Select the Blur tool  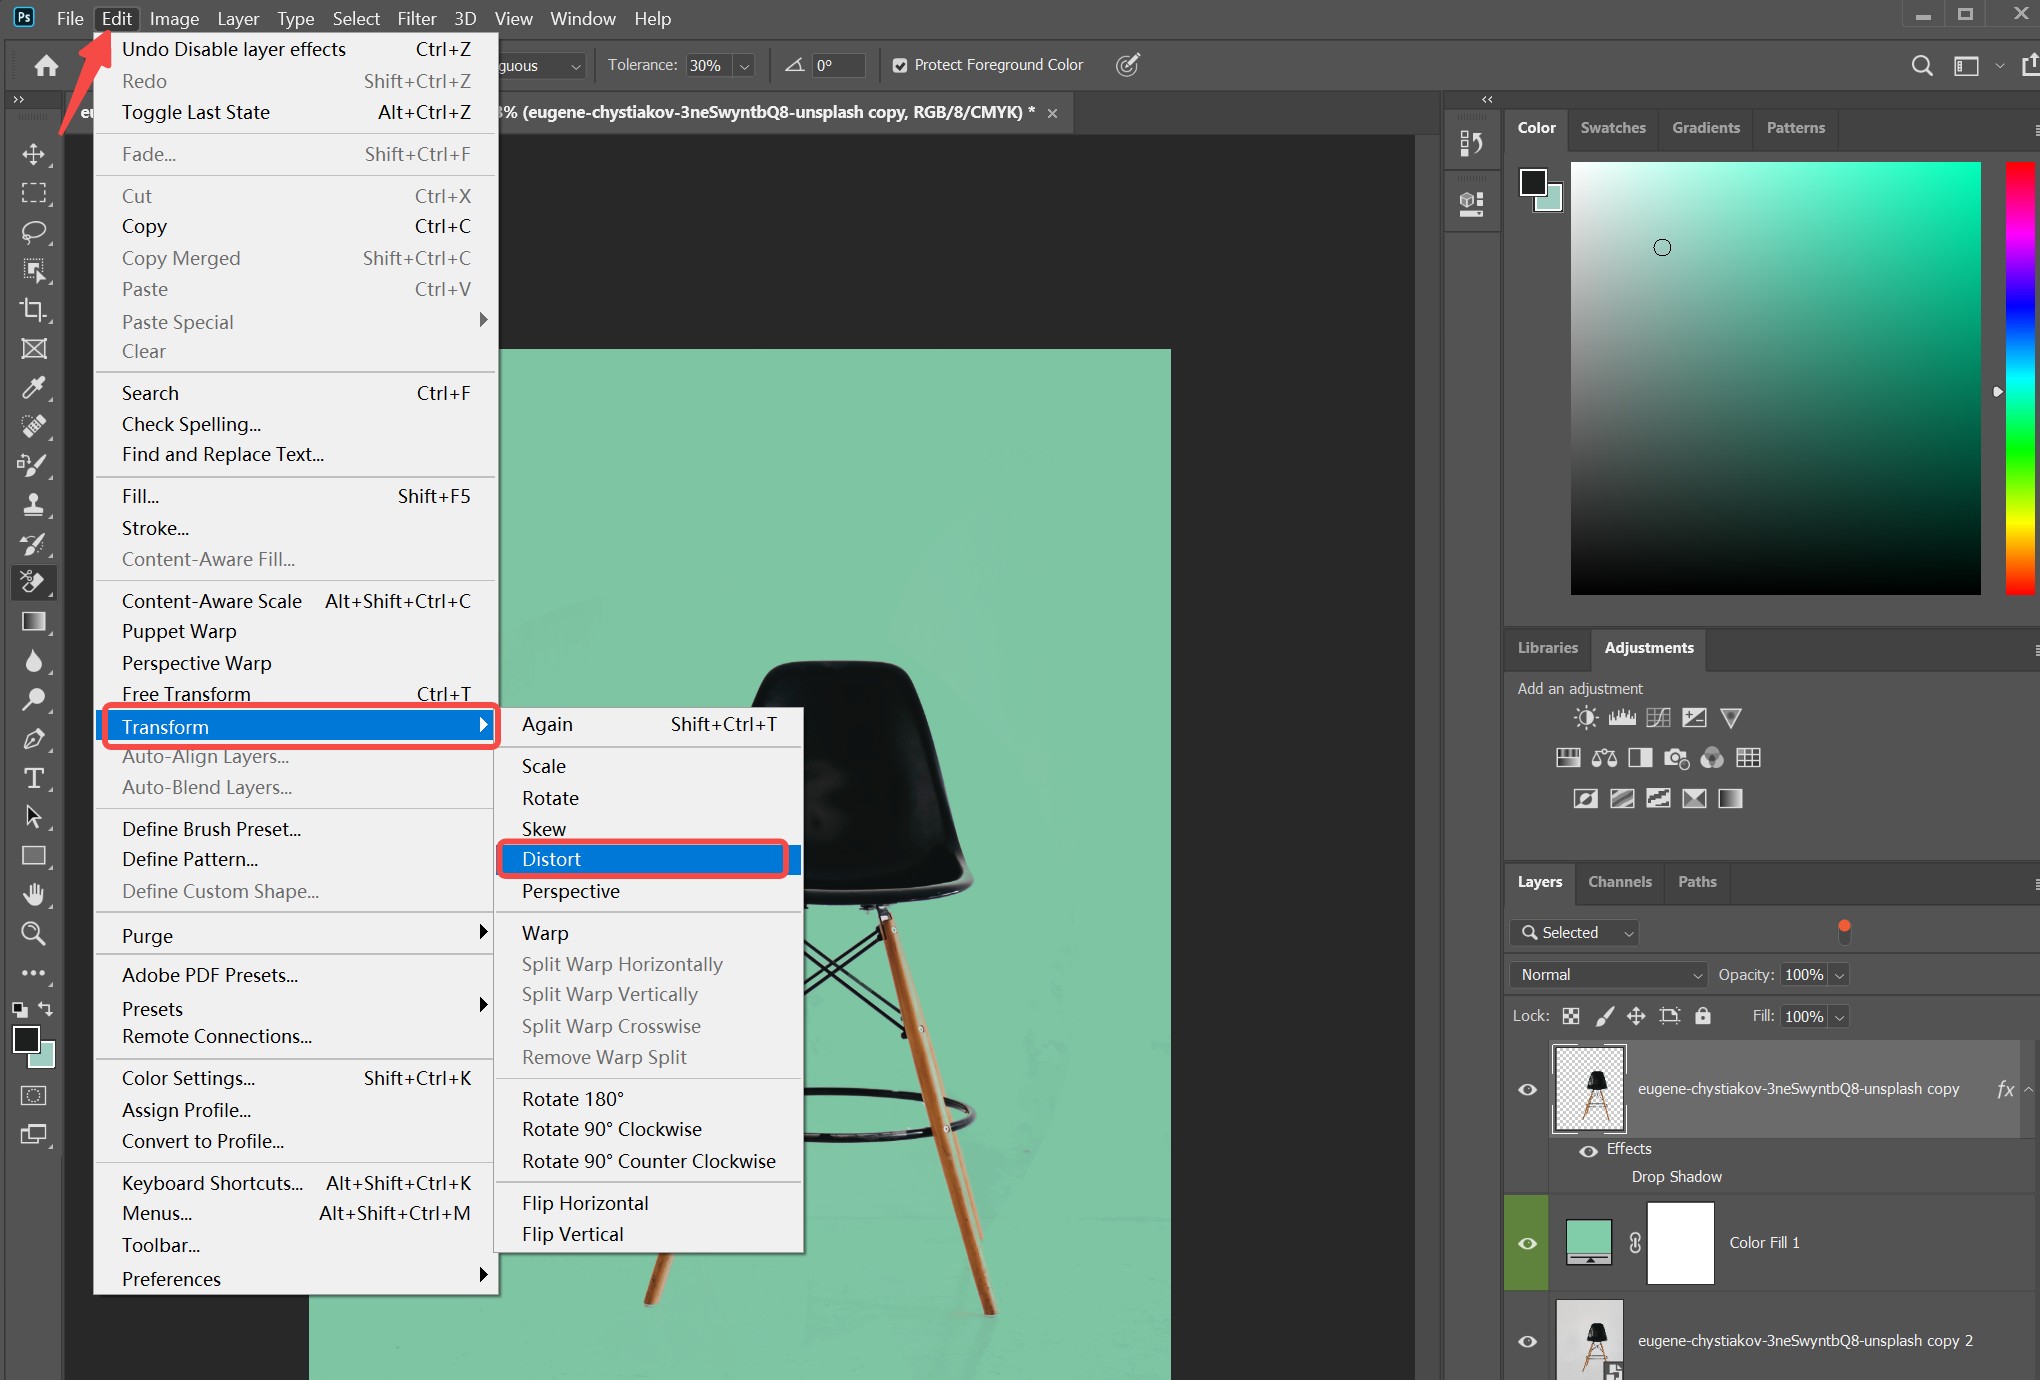34,661
